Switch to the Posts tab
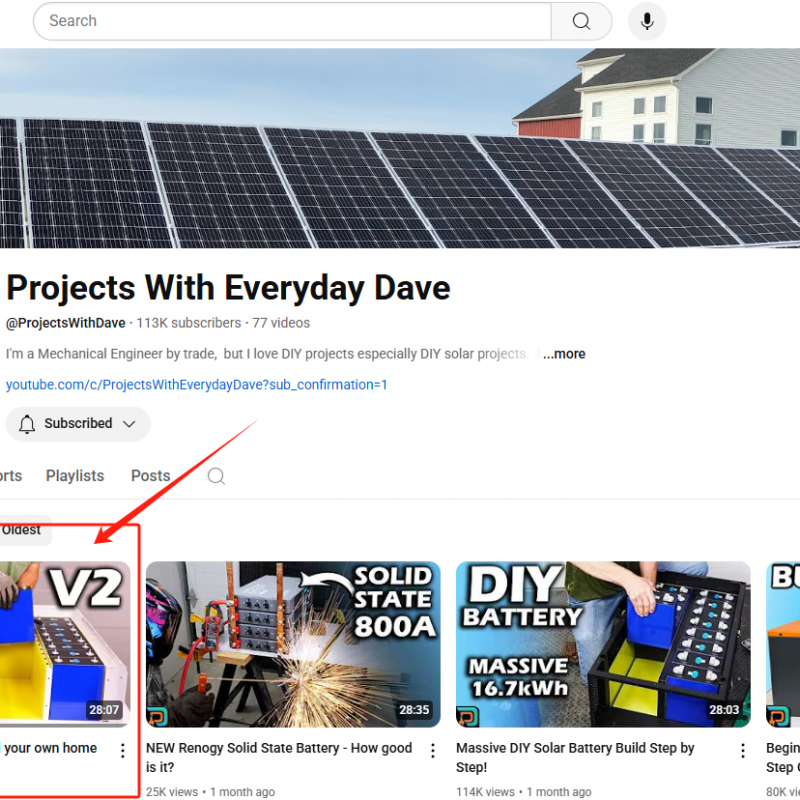The height and width of the screenshot is (800, 800). [151, 476]
